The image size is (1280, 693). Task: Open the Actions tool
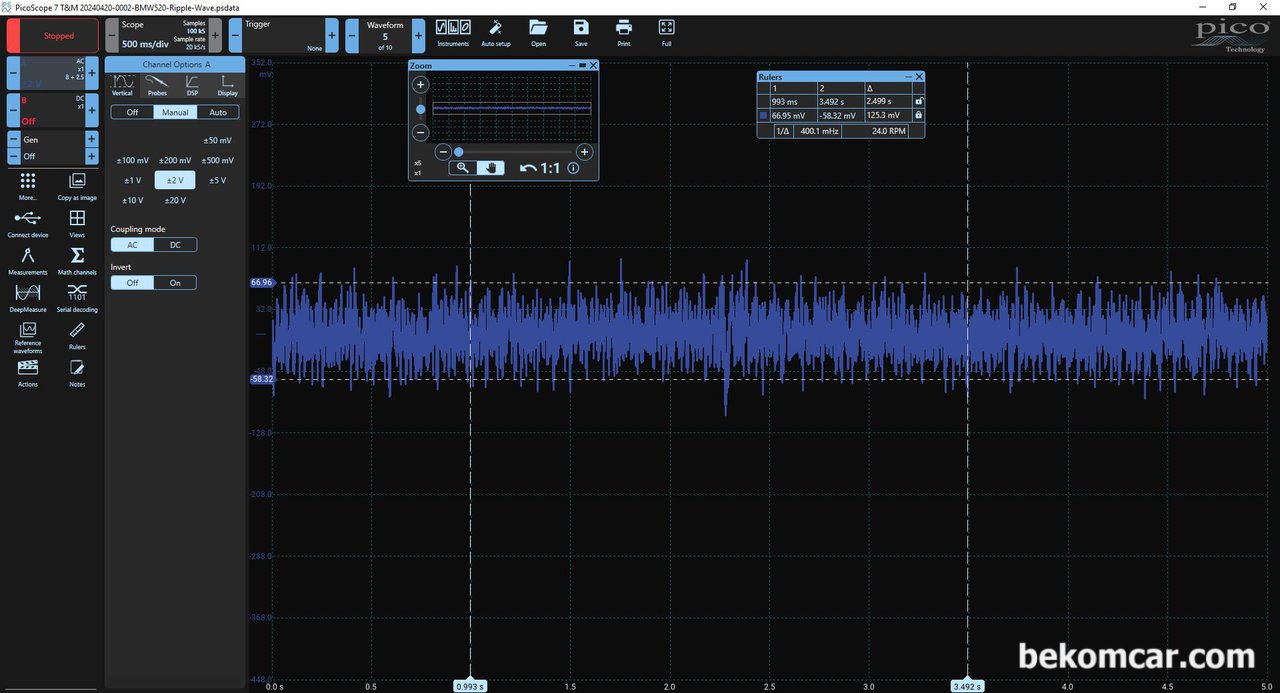click(28, 373)
